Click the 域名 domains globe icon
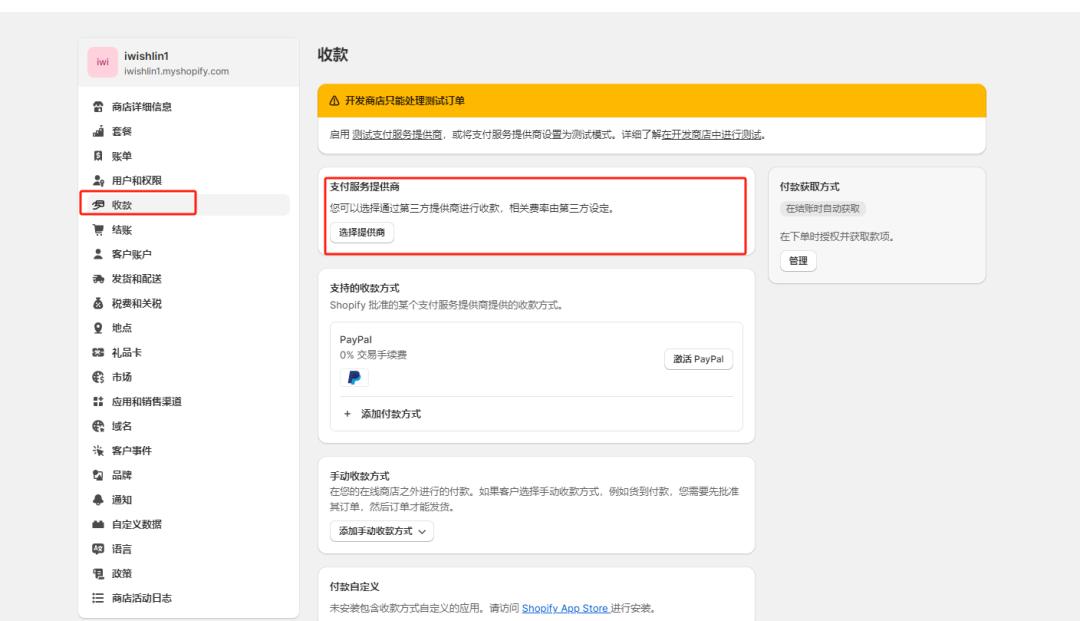This screenshot has width=1080, height=621. (98, 426)
